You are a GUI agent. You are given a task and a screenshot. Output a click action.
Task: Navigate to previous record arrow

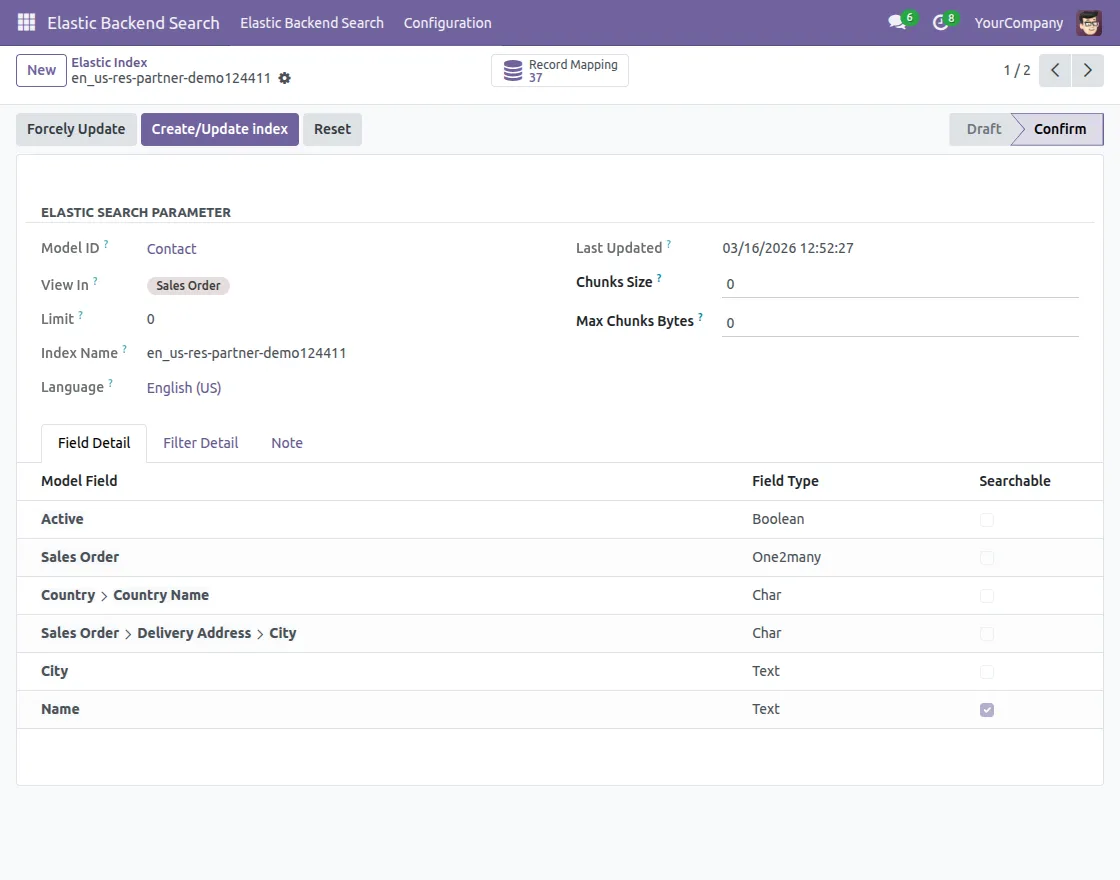click(x=1055, y=70)
